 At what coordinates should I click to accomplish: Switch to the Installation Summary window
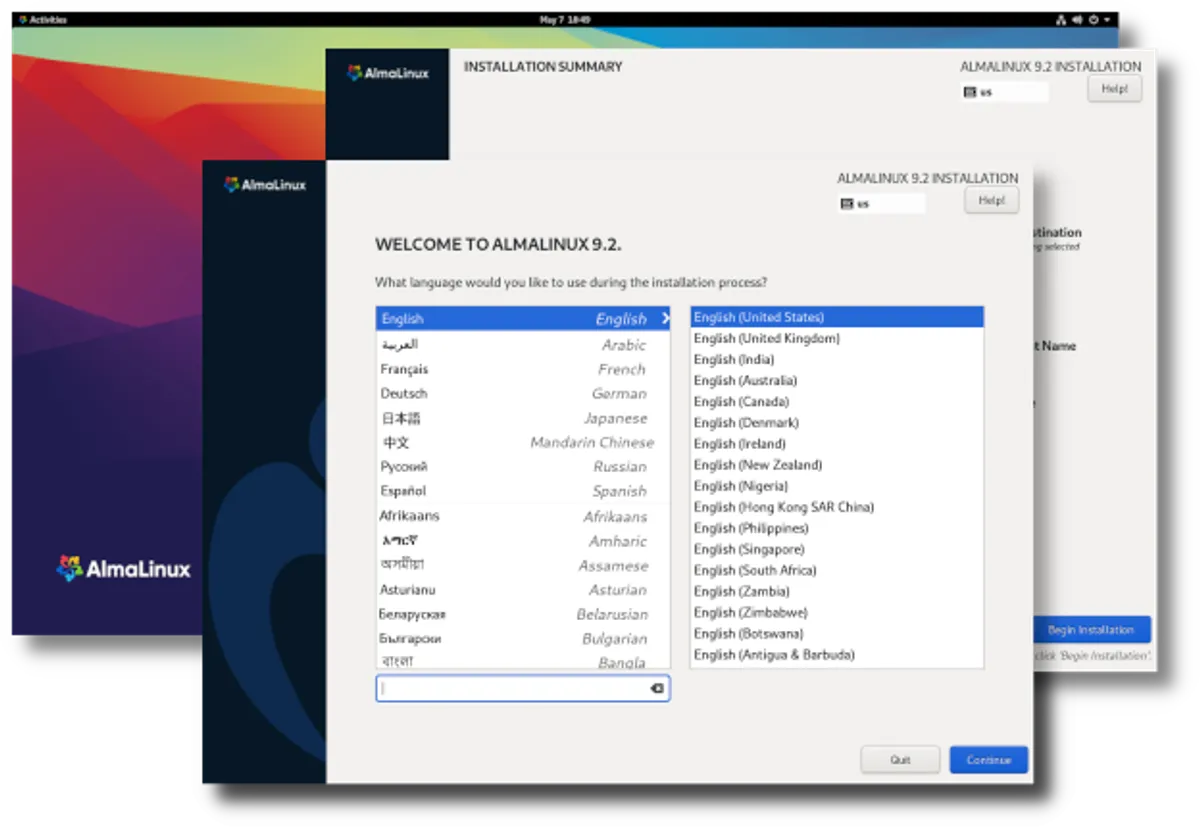coord(543,67)
